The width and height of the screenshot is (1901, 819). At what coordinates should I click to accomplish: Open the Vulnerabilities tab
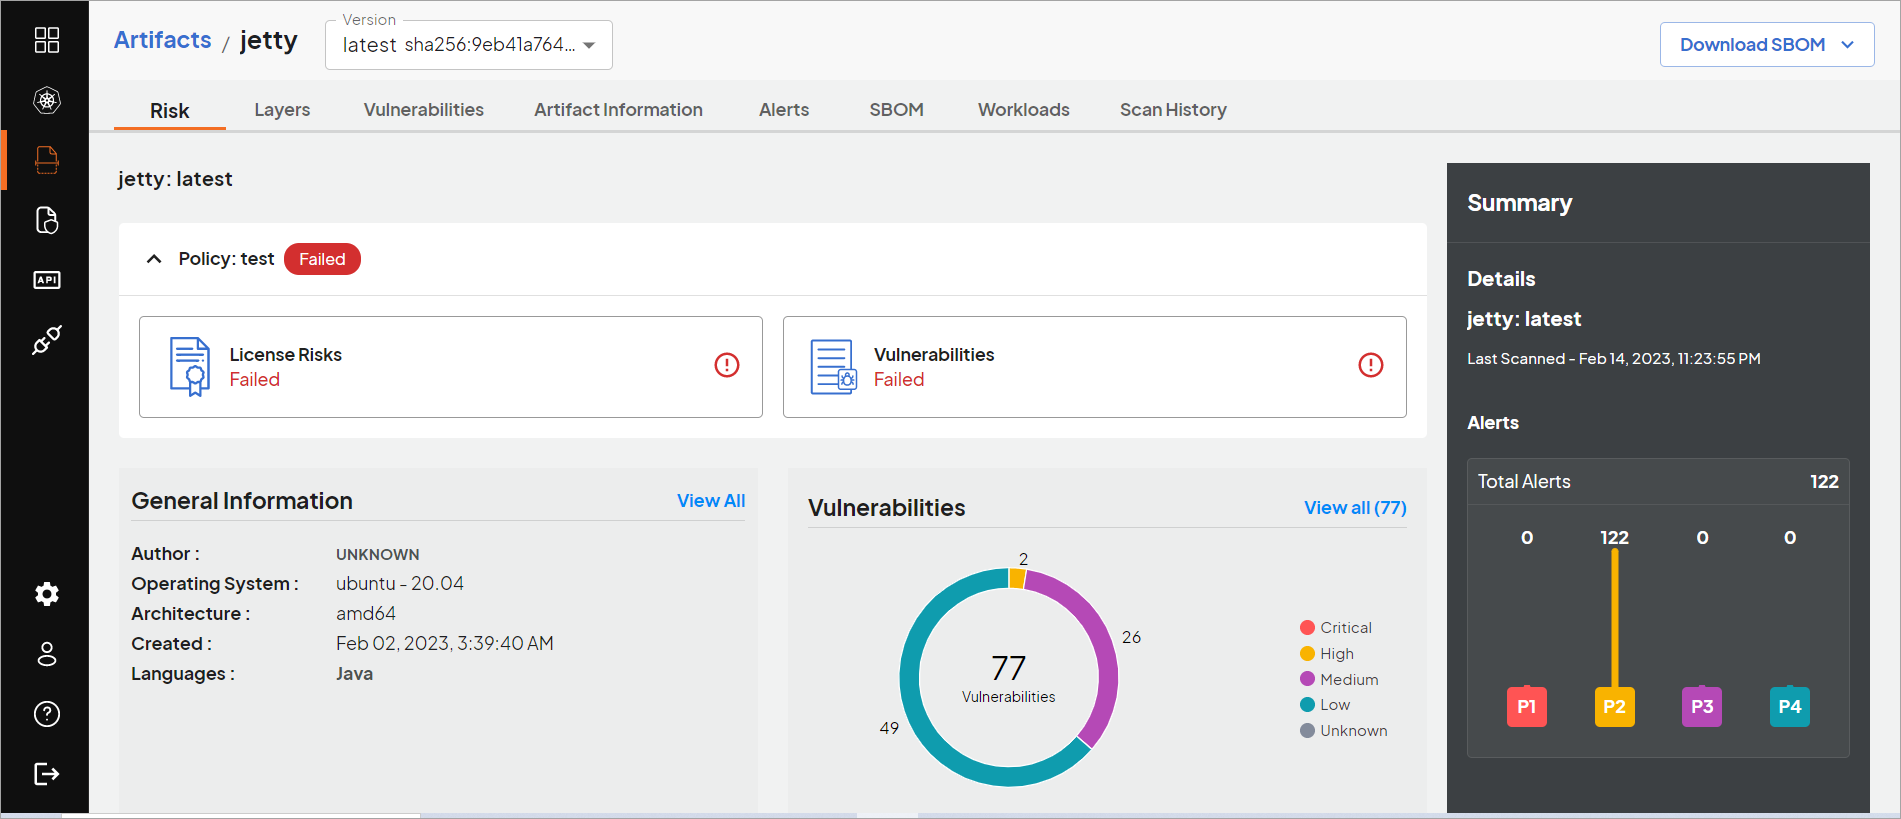point(424,110)
